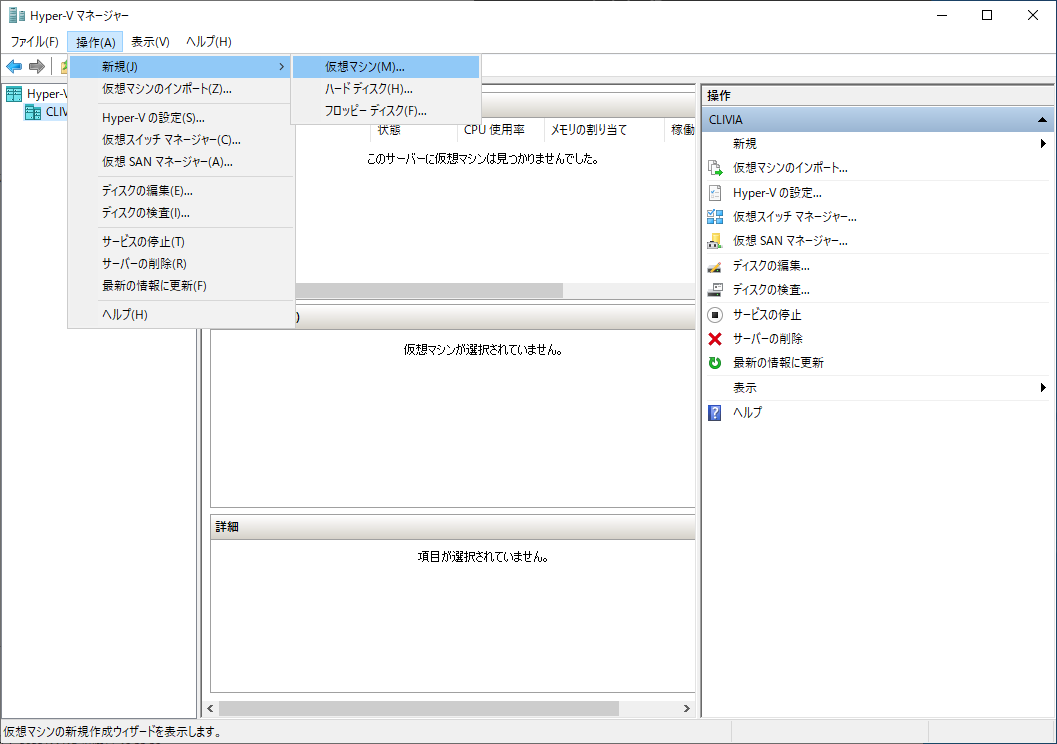Click 仮想 SAN マネージャー... link in Actions pane
This screenshot has height=744, width=1057.
click(790, 241)
